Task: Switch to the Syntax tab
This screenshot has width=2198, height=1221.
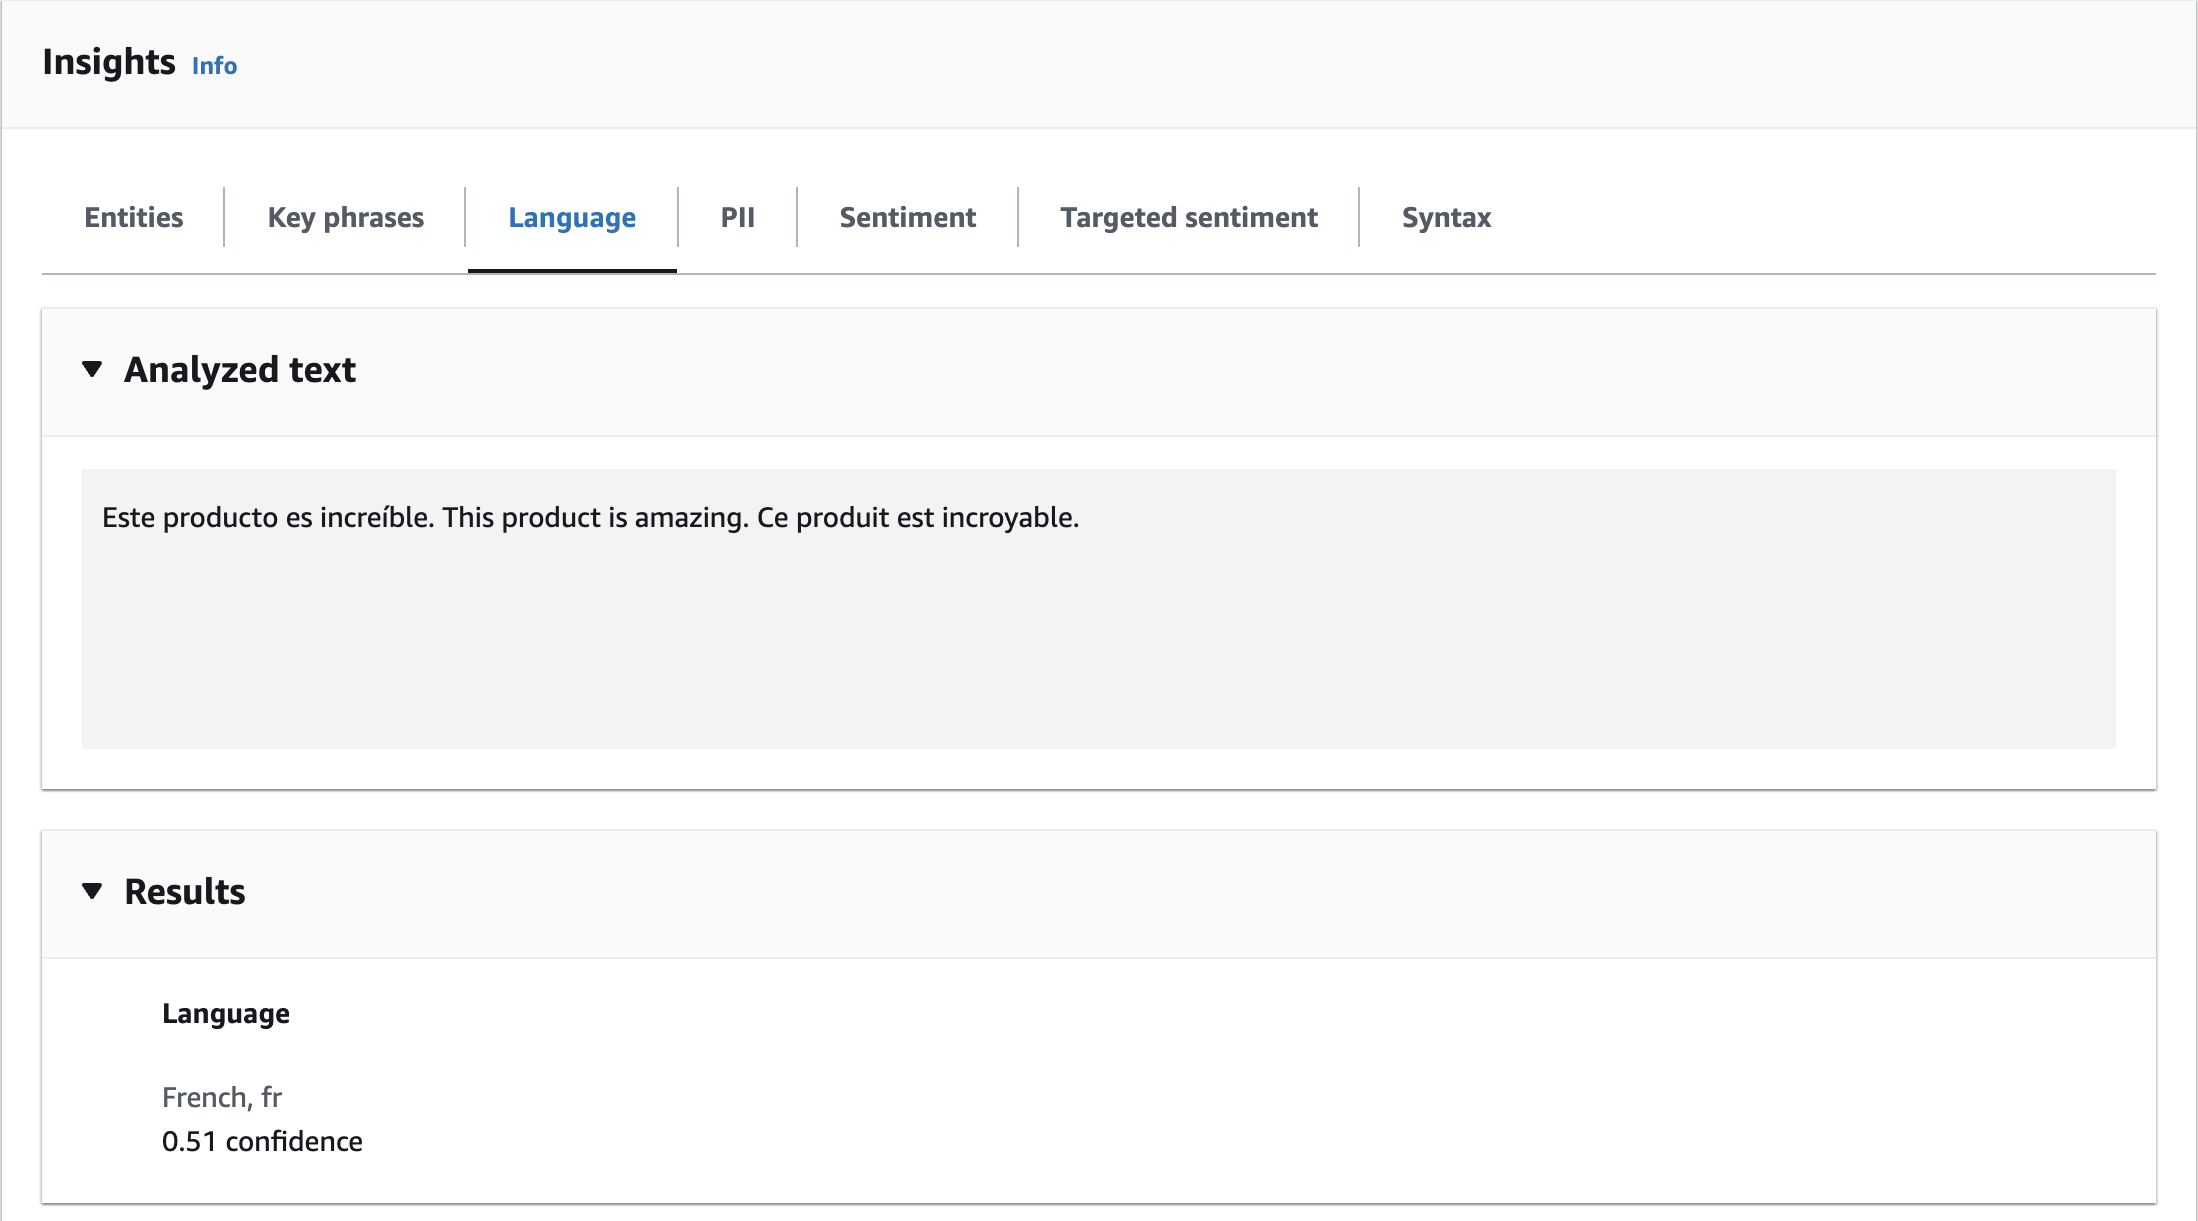Action: [1446, 217]
